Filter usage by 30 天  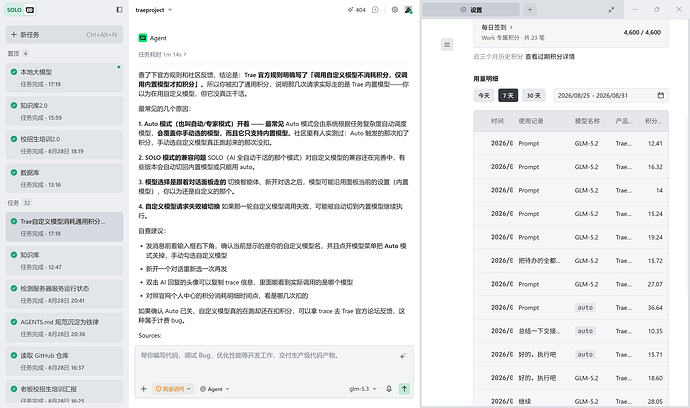(534, 96)
